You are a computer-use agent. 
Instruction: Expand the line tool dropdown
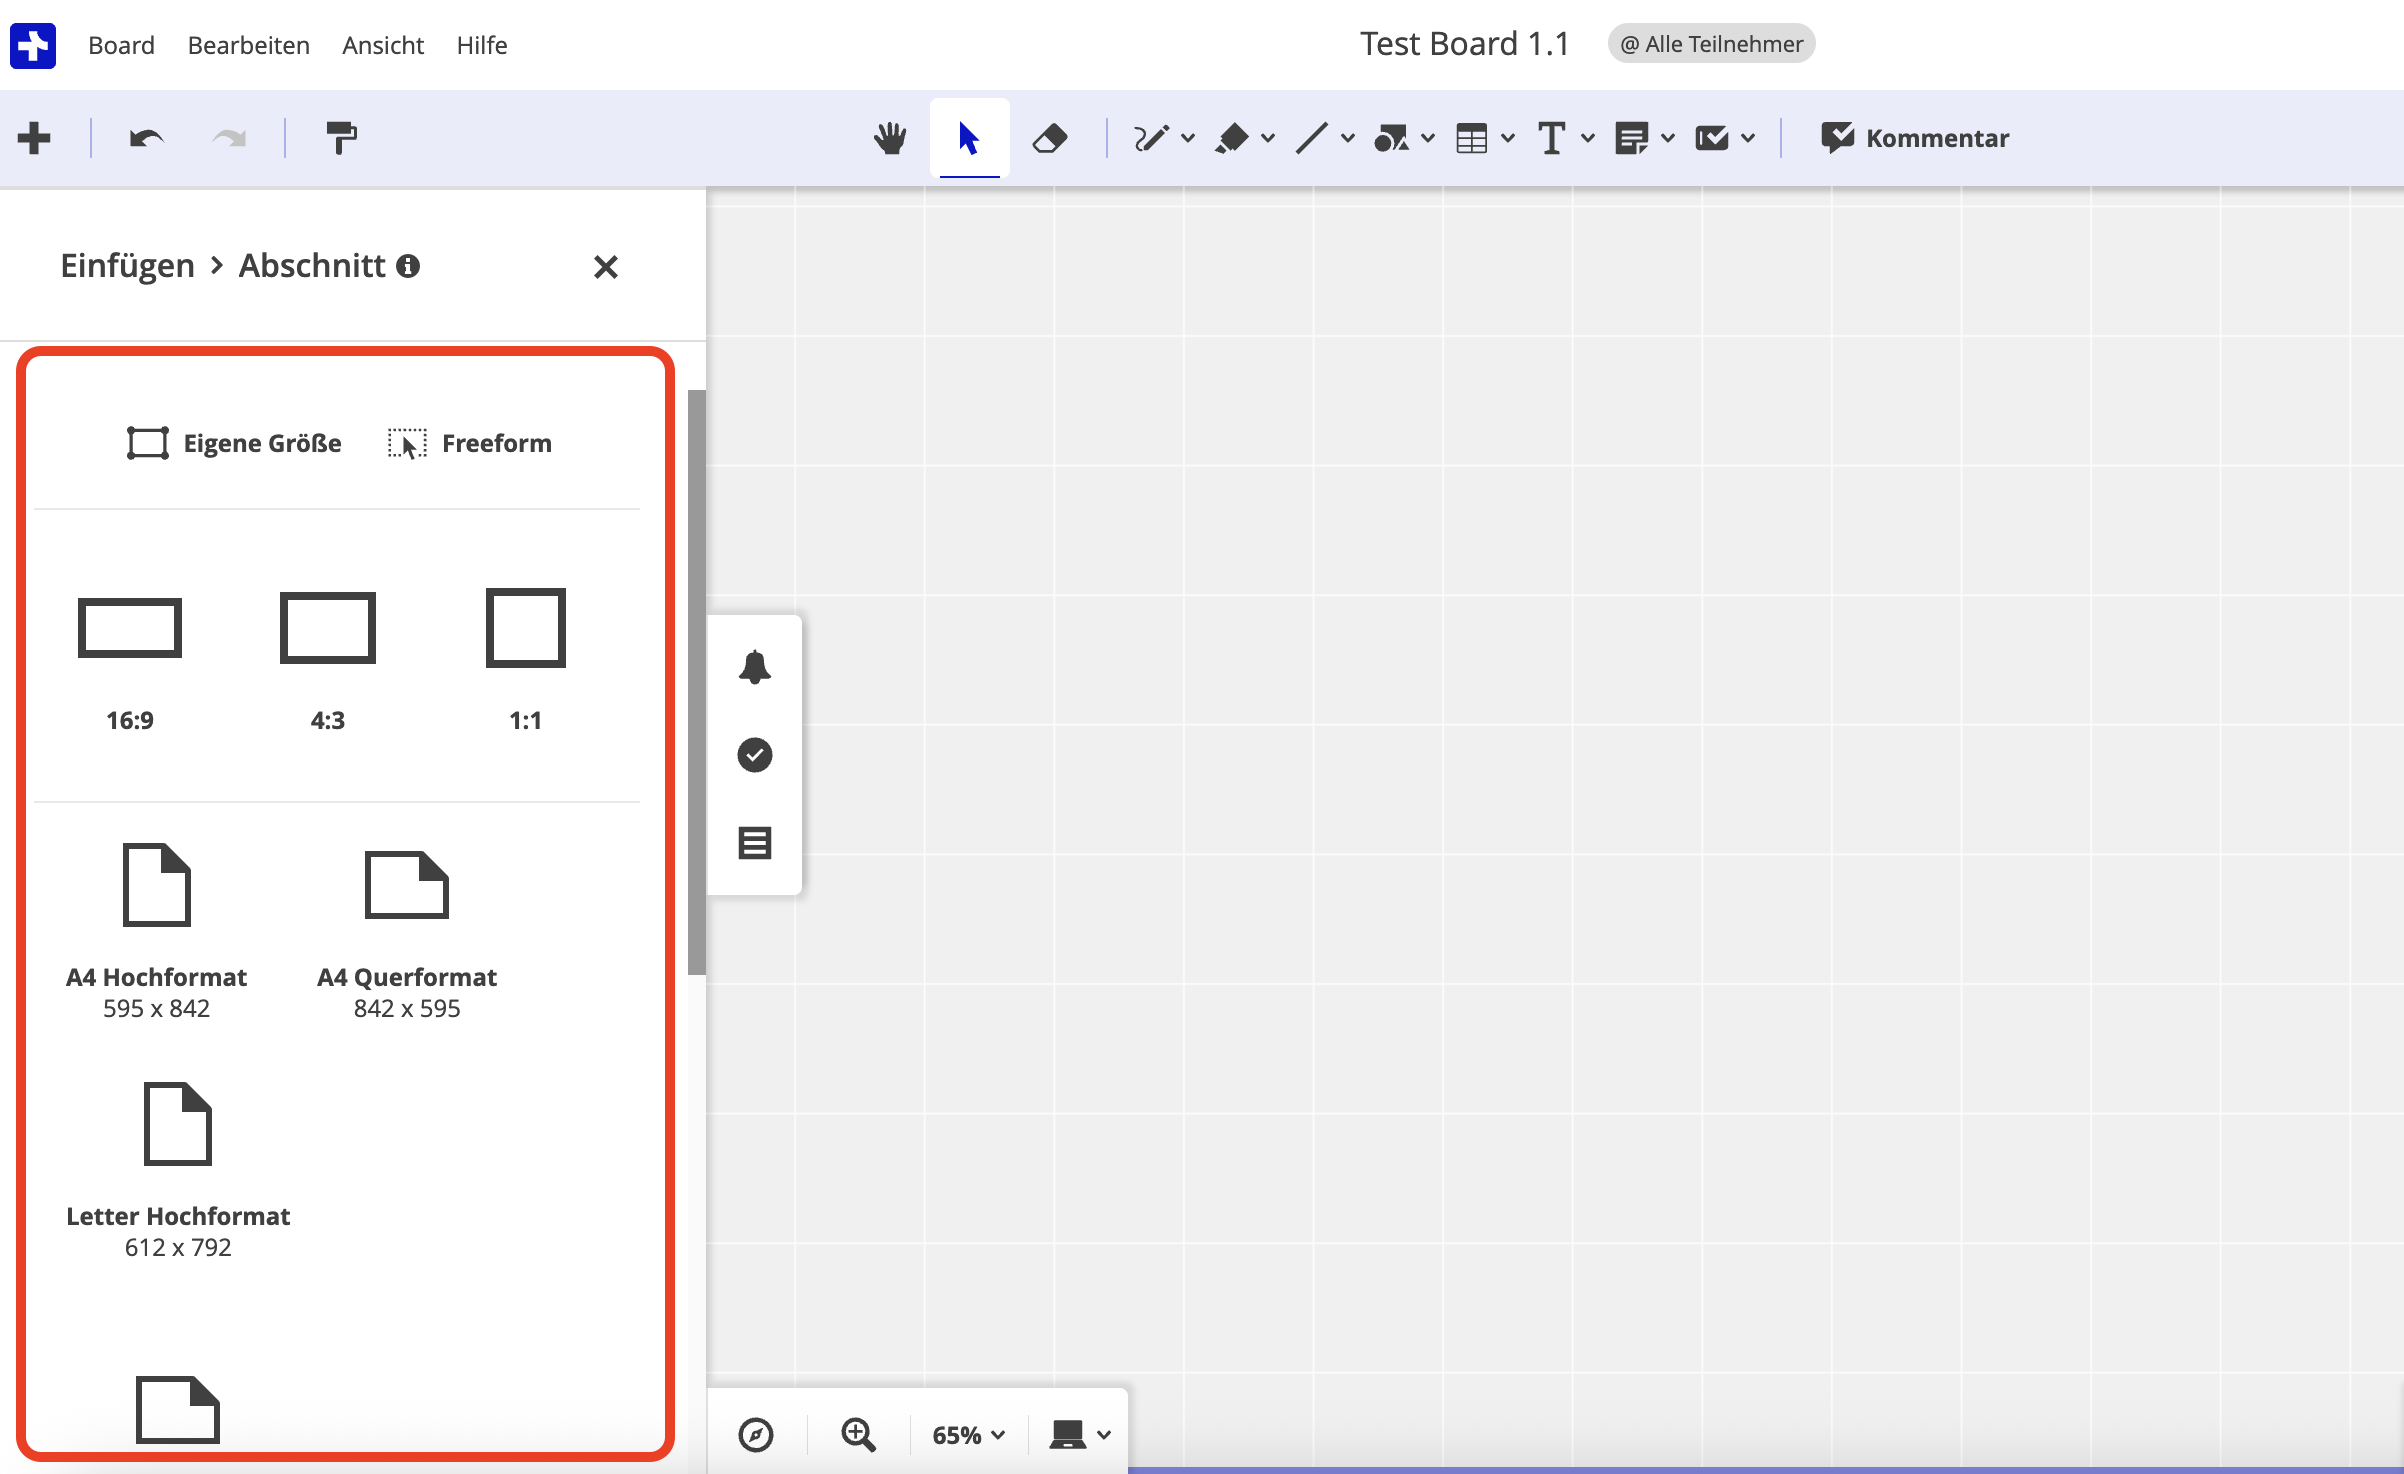tap(1348, 138)
